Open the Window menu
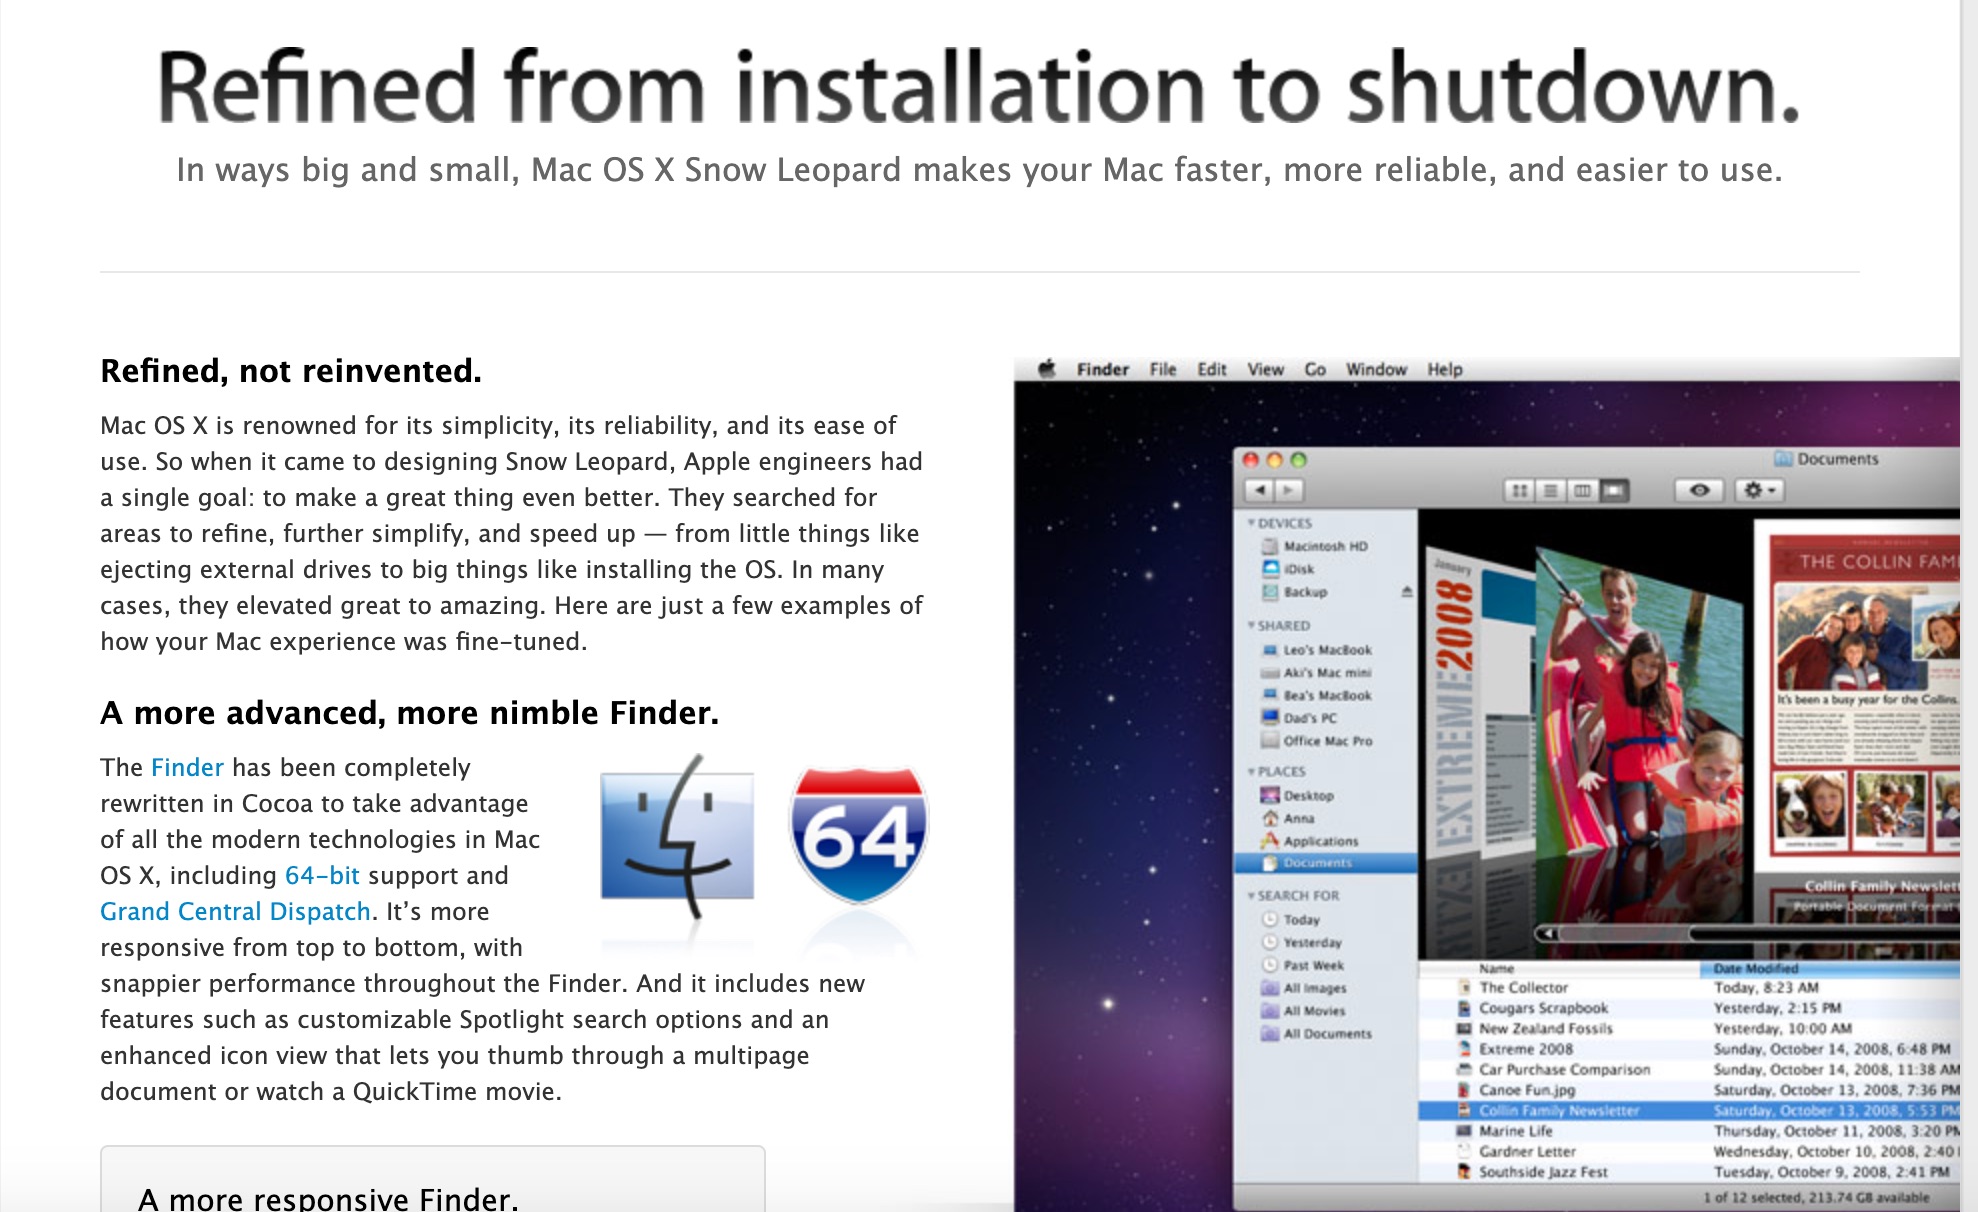Screen dimensions: 1978x1212 tap(1376, 369)
